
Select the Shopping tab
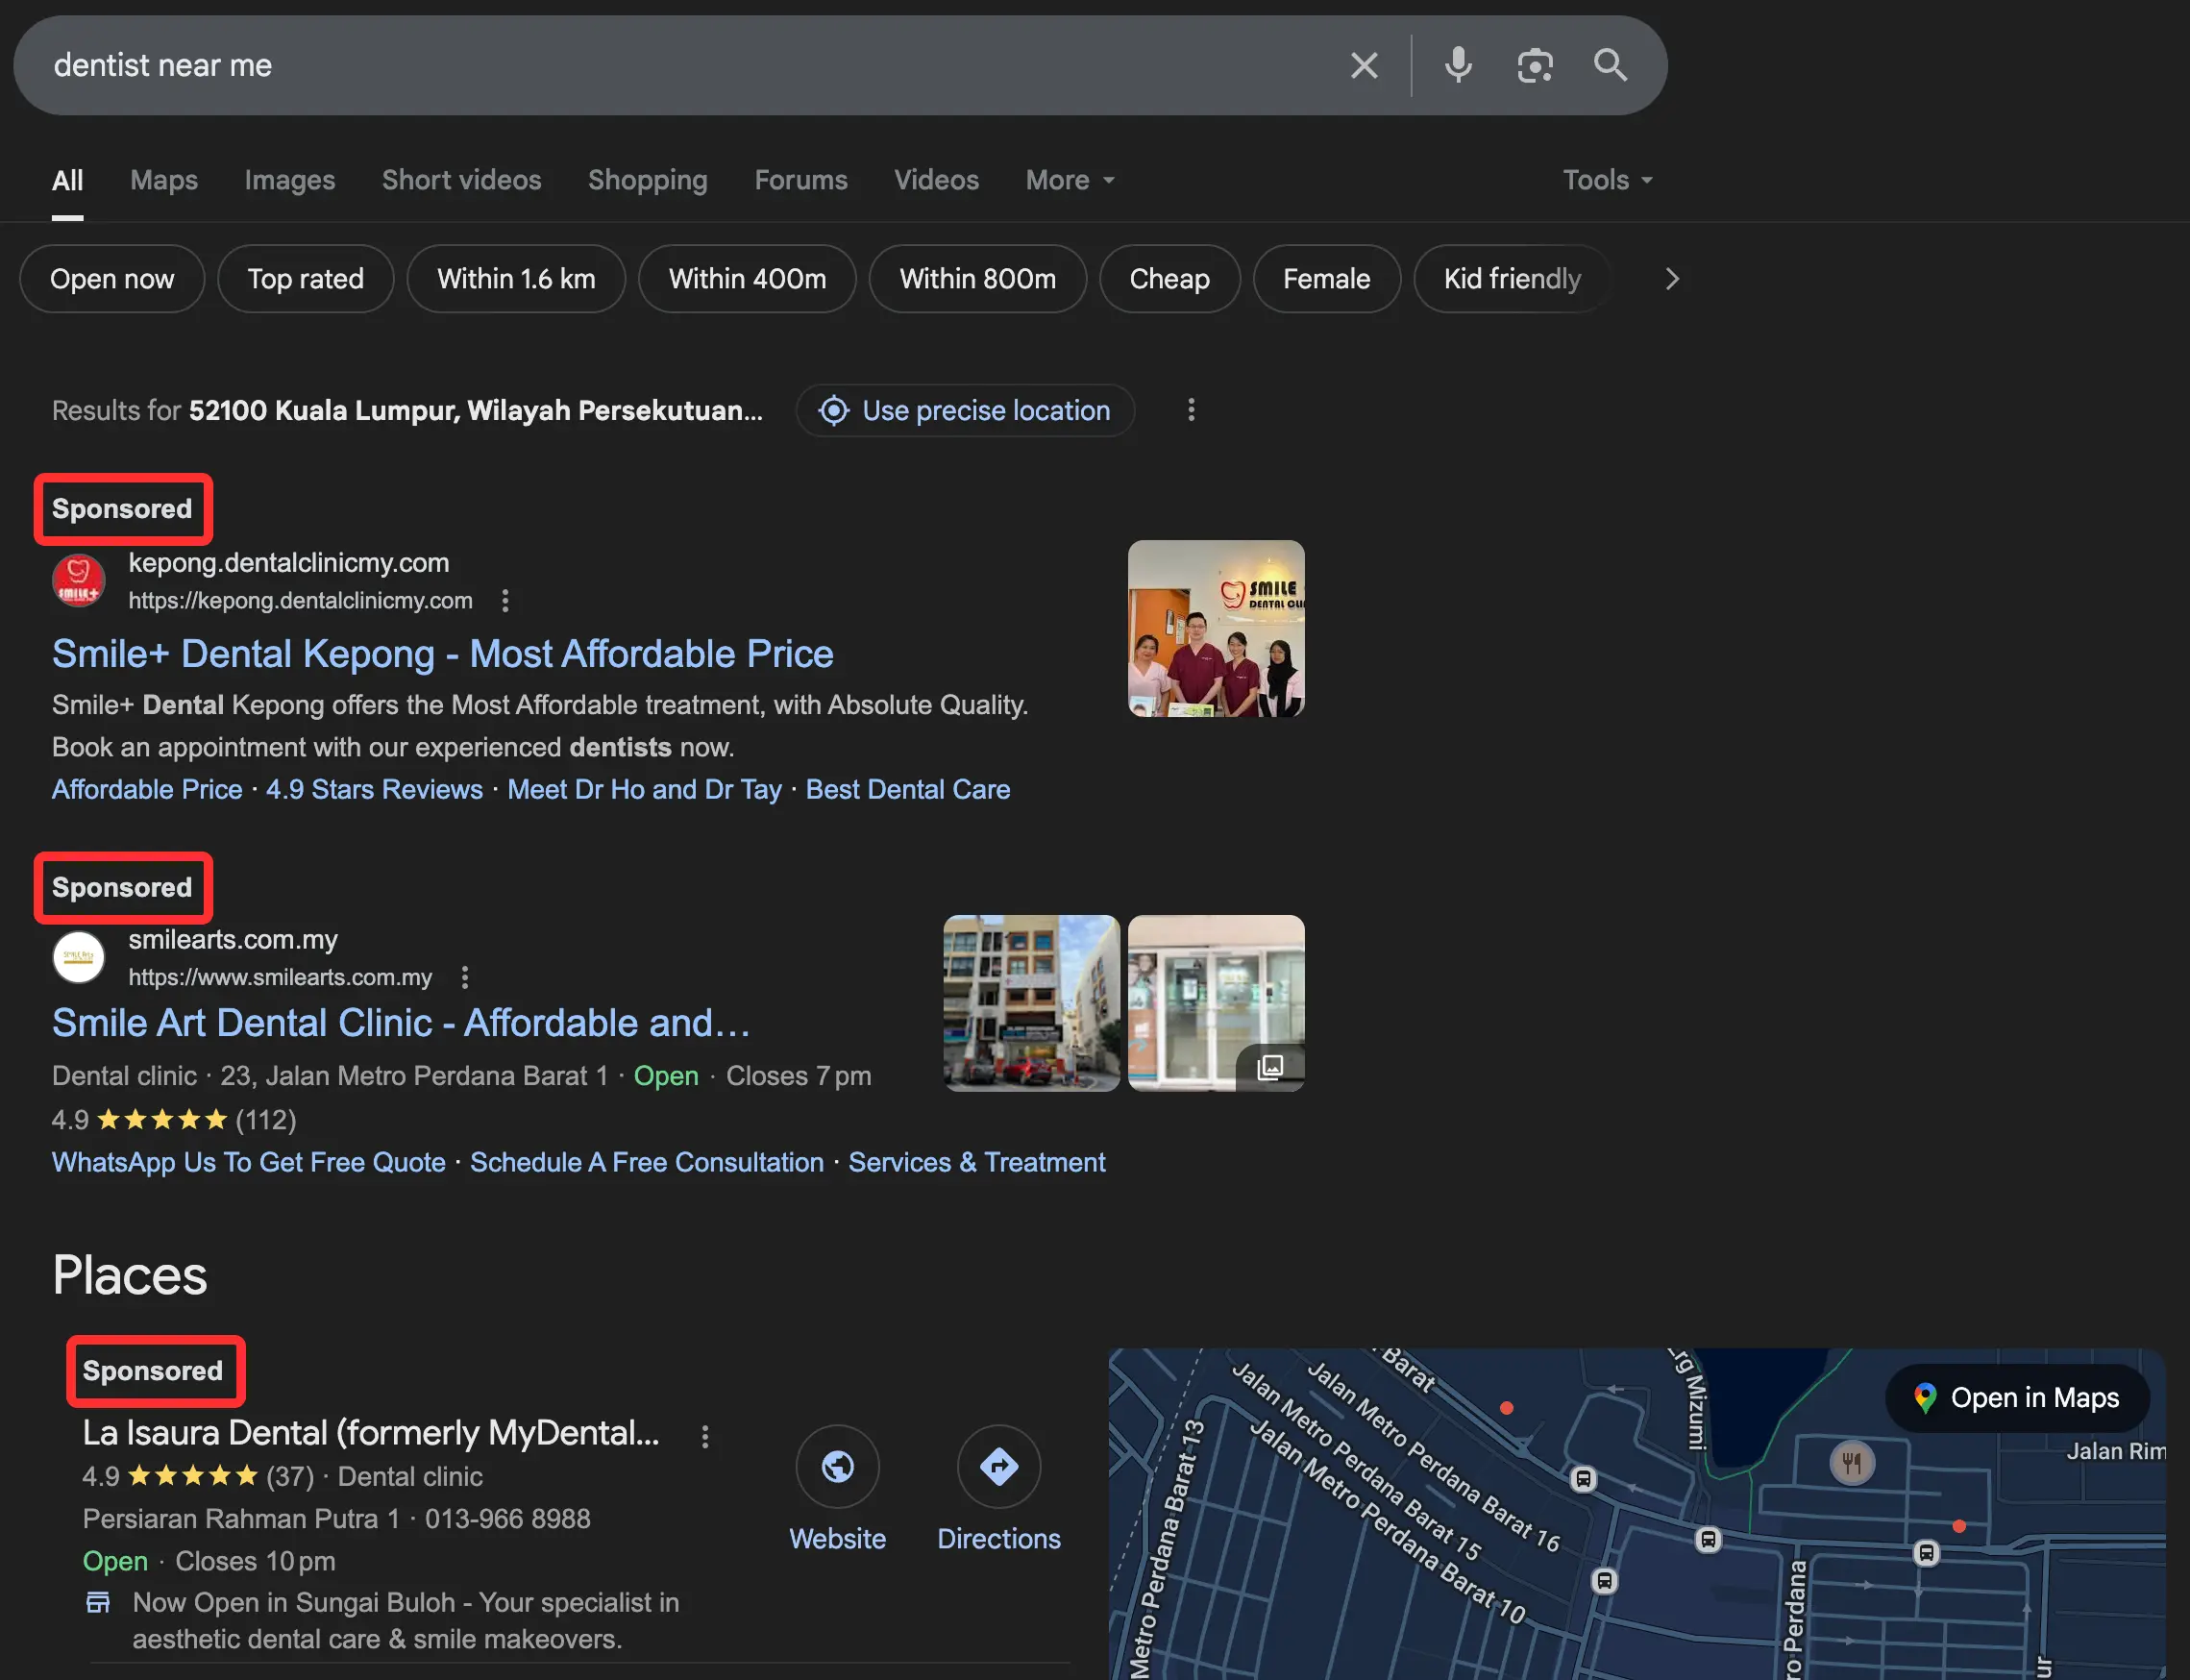tap(647, 180)
